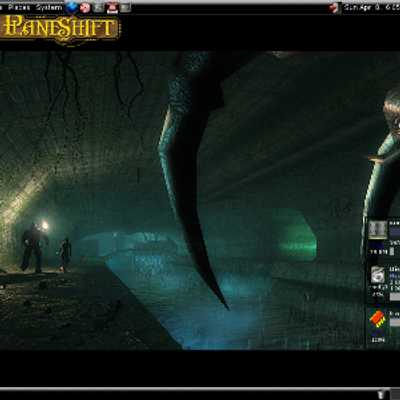Click the red disc launcher icon
Screen dimensions: 400x400
pos(85,7)
